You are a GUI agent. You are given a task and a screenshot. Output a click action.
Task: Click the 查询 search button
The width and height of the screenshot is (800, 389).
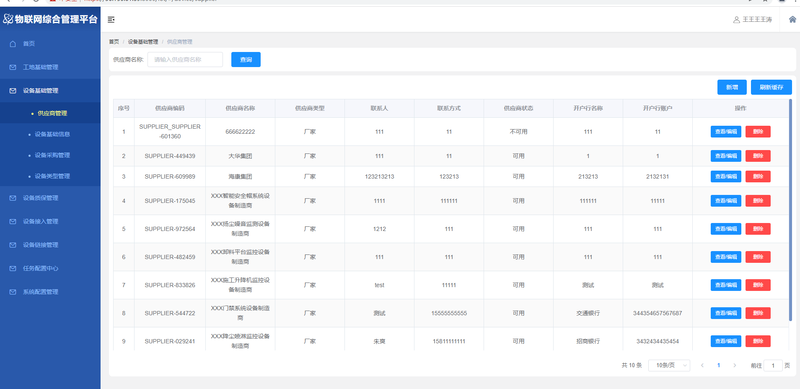pyautogui.click(x=246, y=60)
